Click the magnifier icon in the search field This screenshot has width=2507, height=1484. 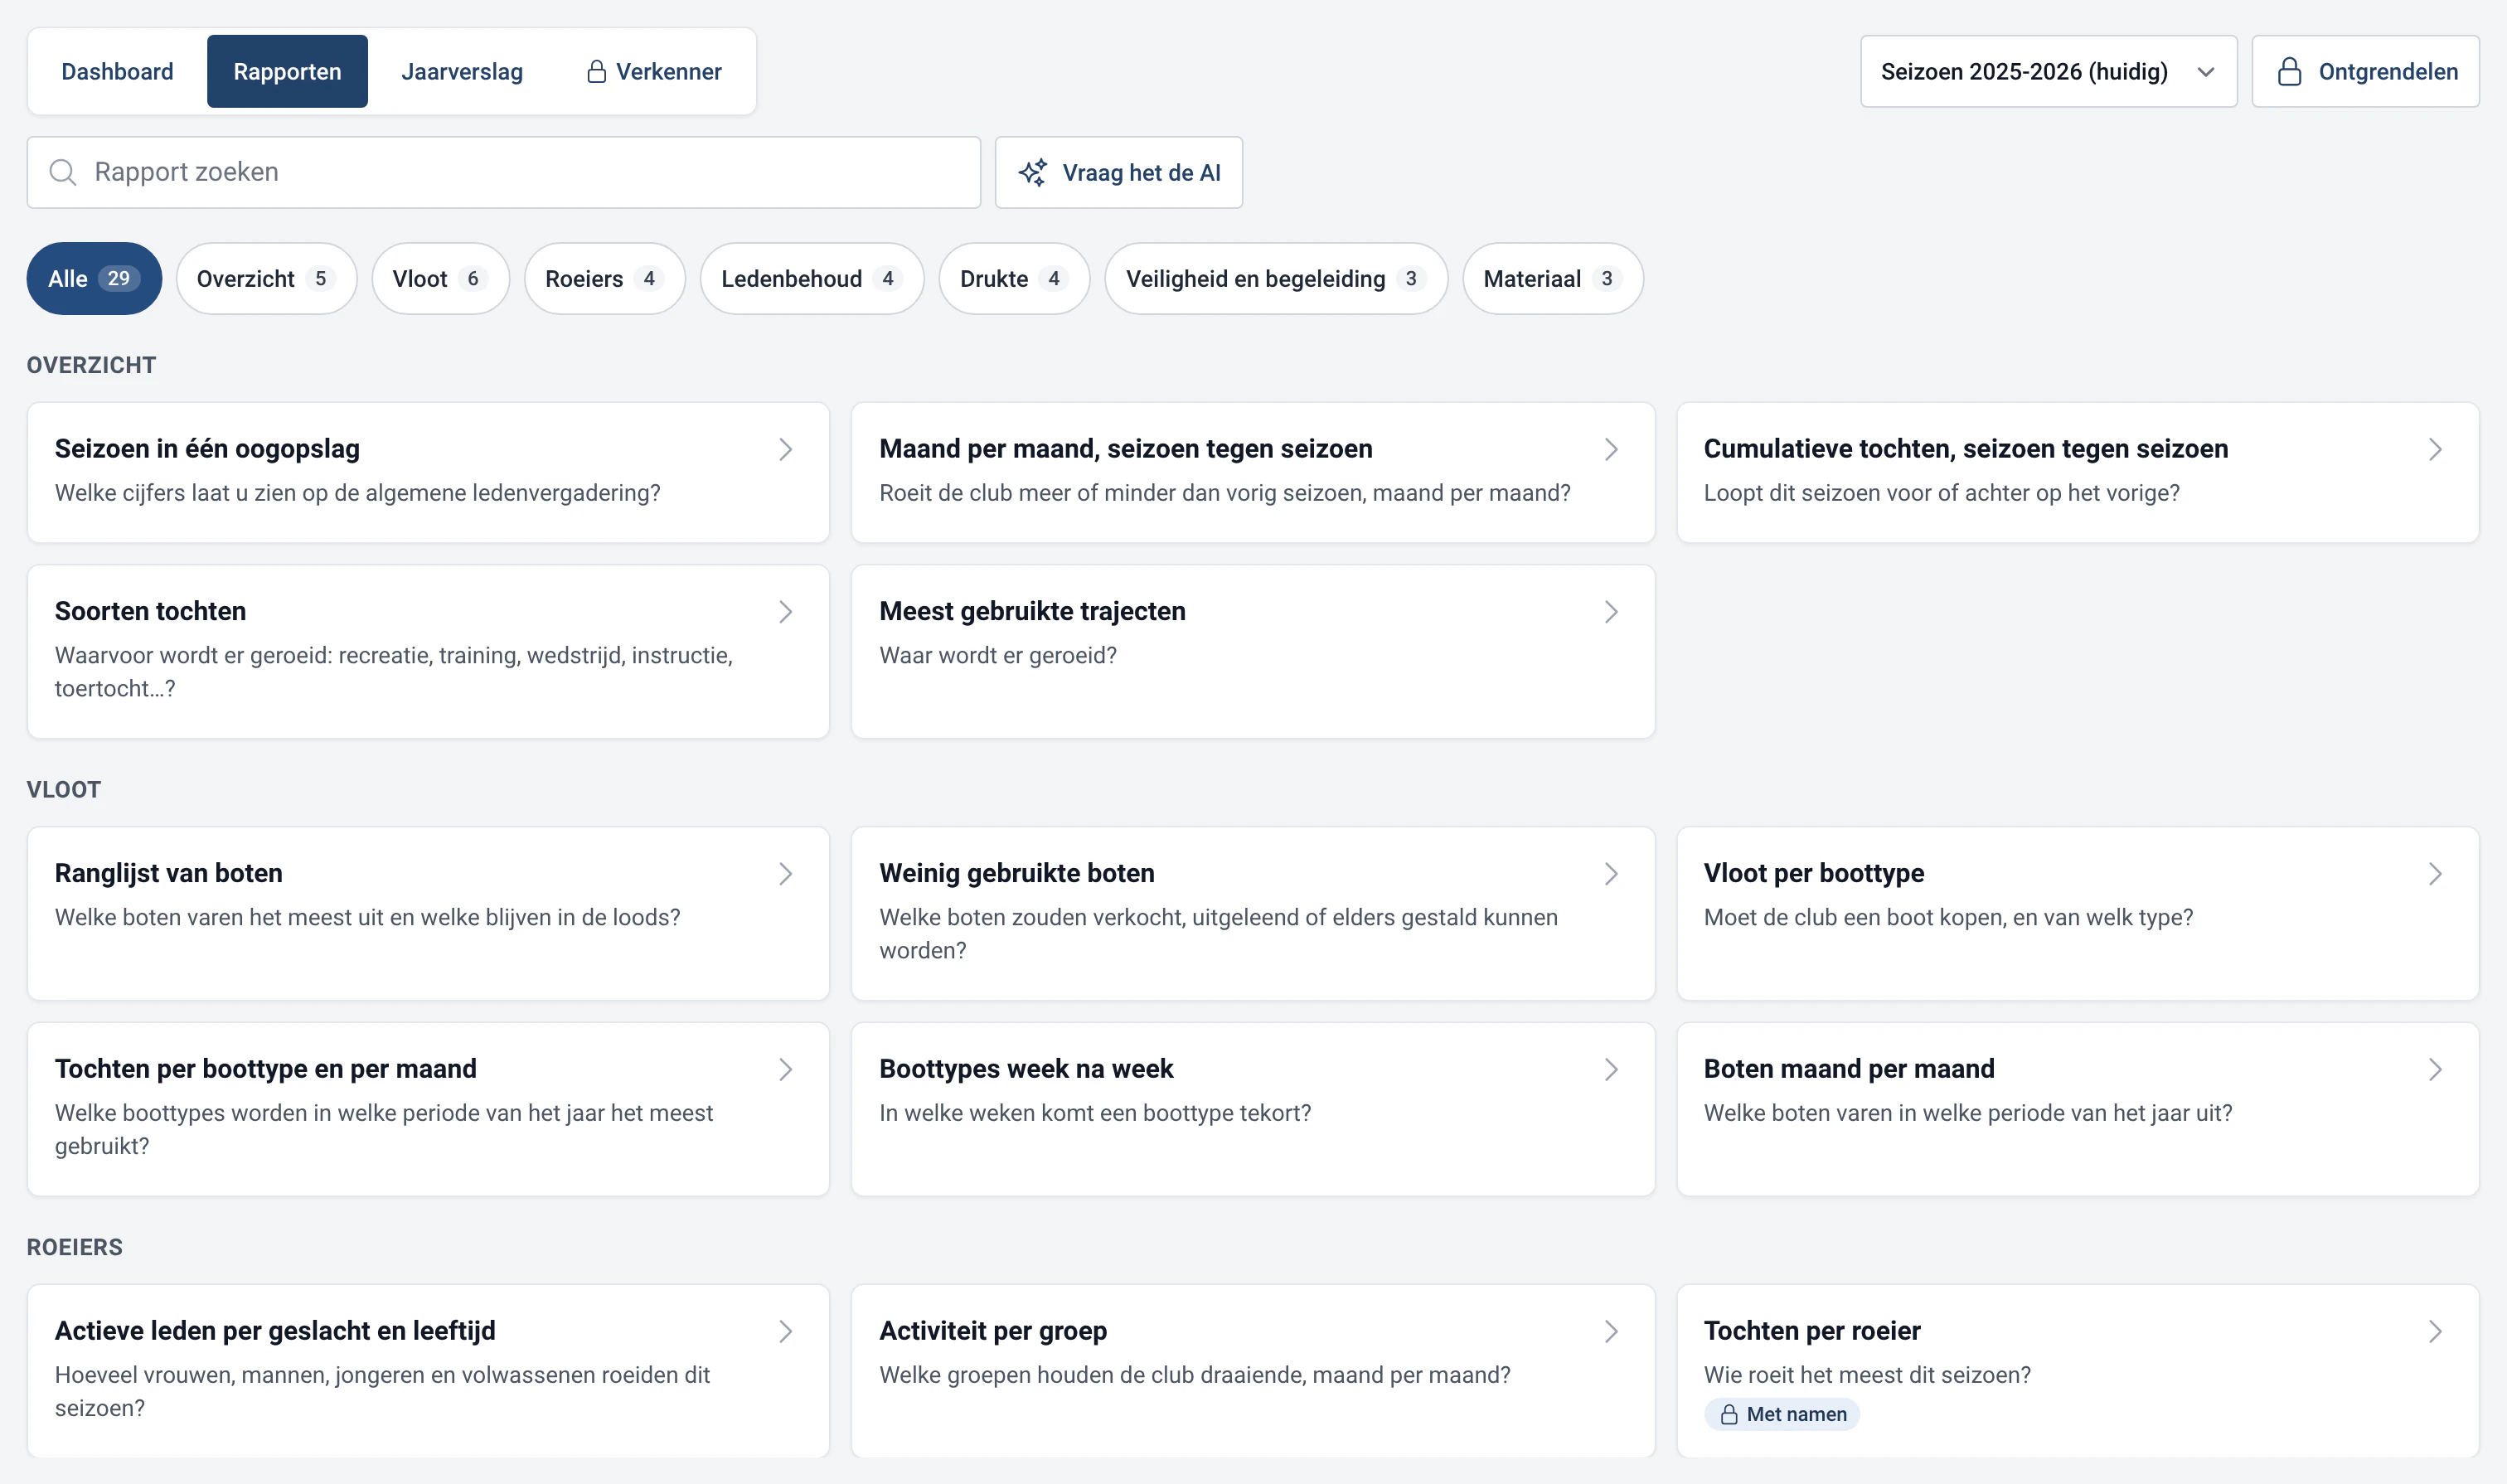pyautogui.click(x=63, y=172)
